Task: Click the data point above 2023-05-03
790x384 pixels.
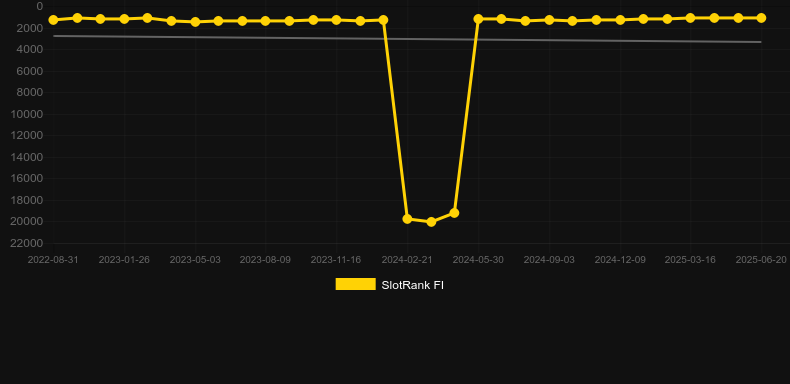Action: (x=195, y=22)
